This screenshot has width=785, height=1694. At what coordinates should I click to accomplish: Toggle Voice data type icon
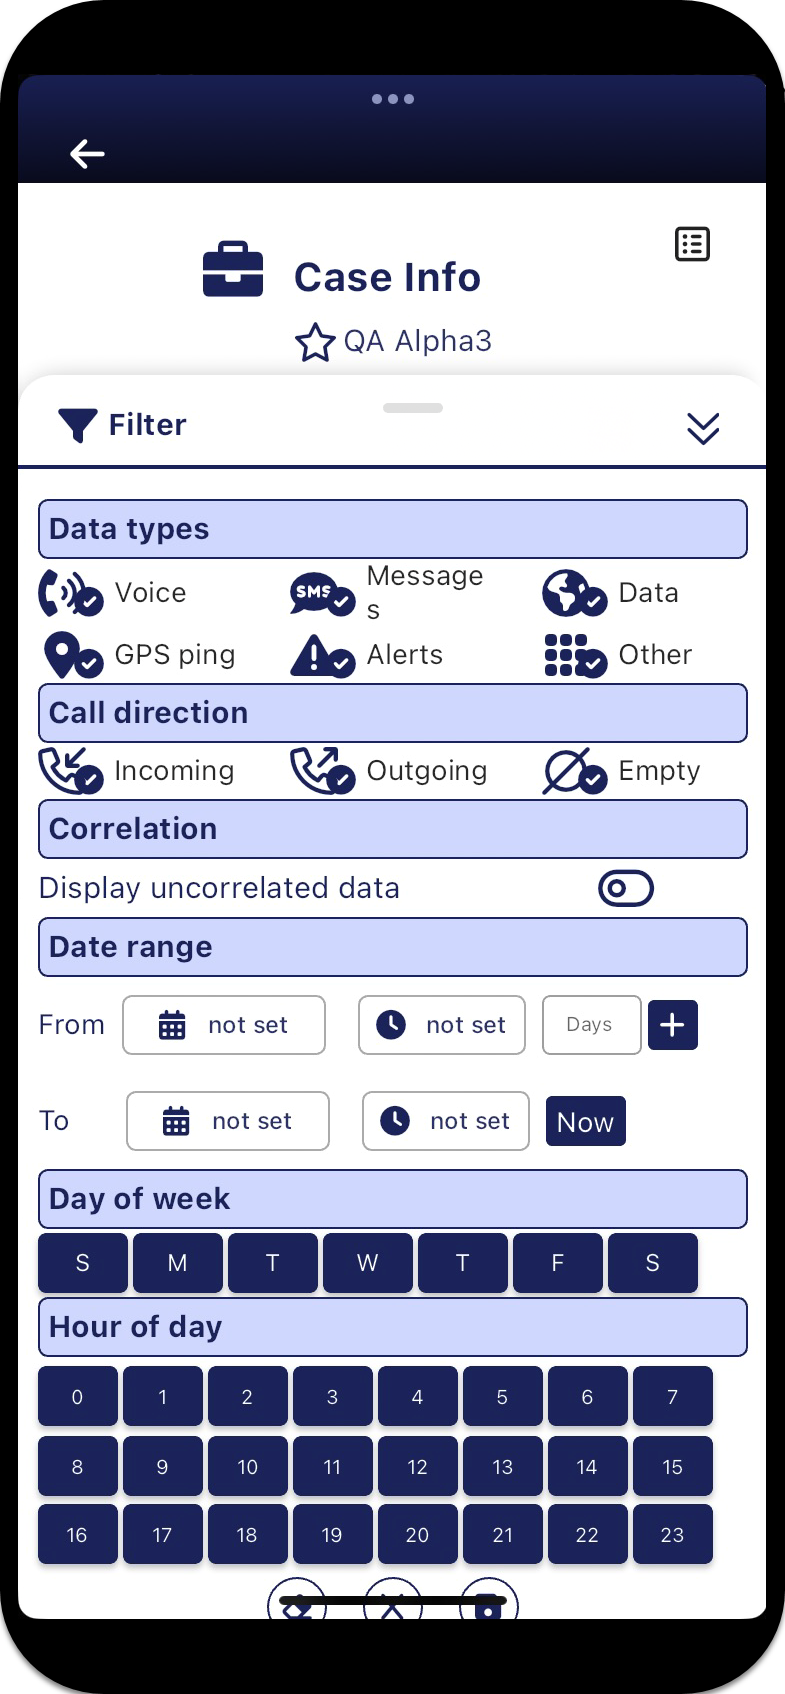[x=70, y=593]
